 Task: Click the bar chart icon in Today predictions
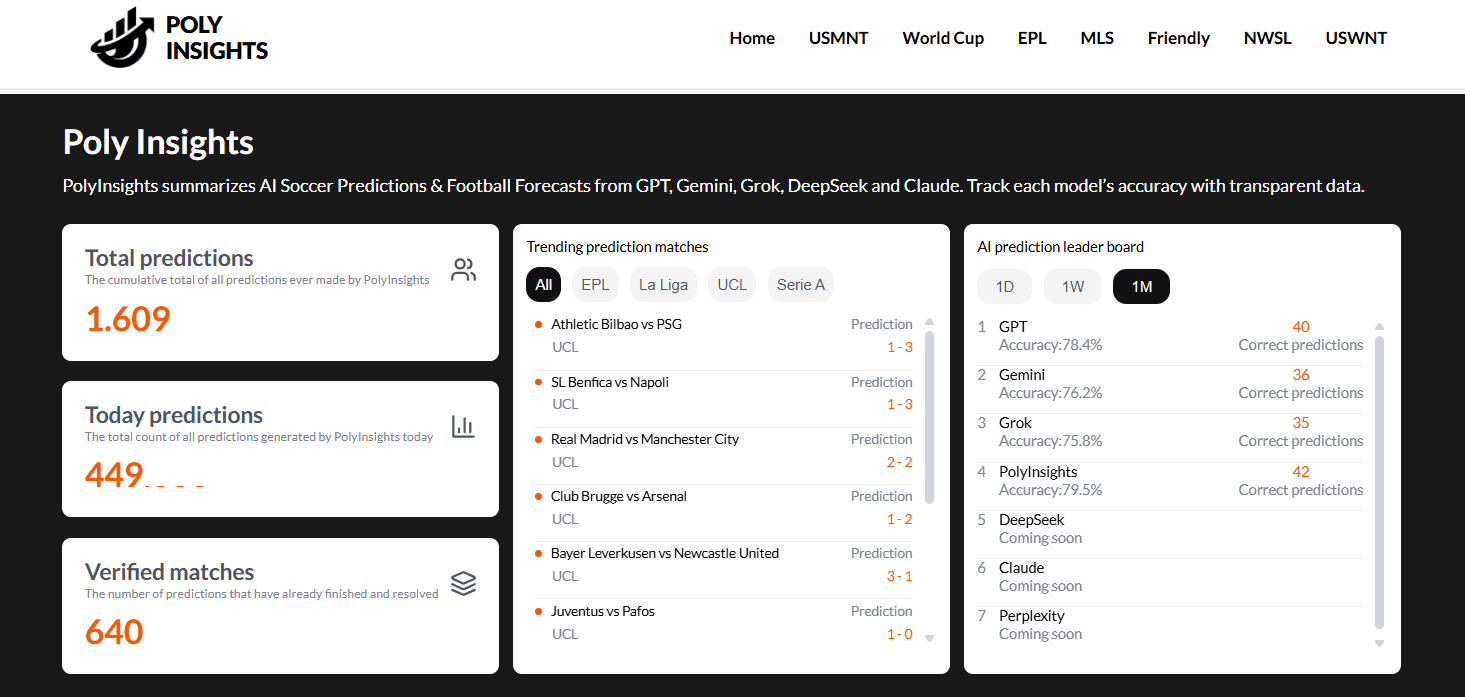(463, 427)
